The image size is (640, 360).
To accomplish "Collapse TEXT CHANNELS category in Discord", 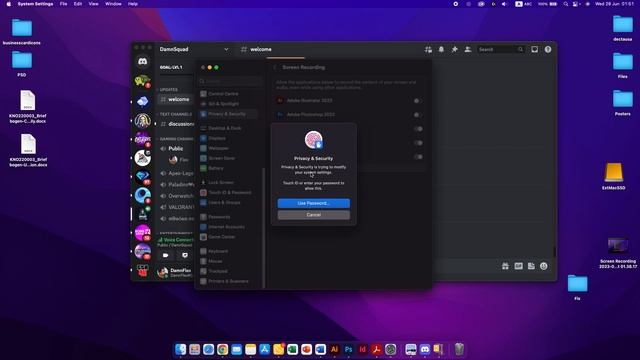I will (175, 114).
